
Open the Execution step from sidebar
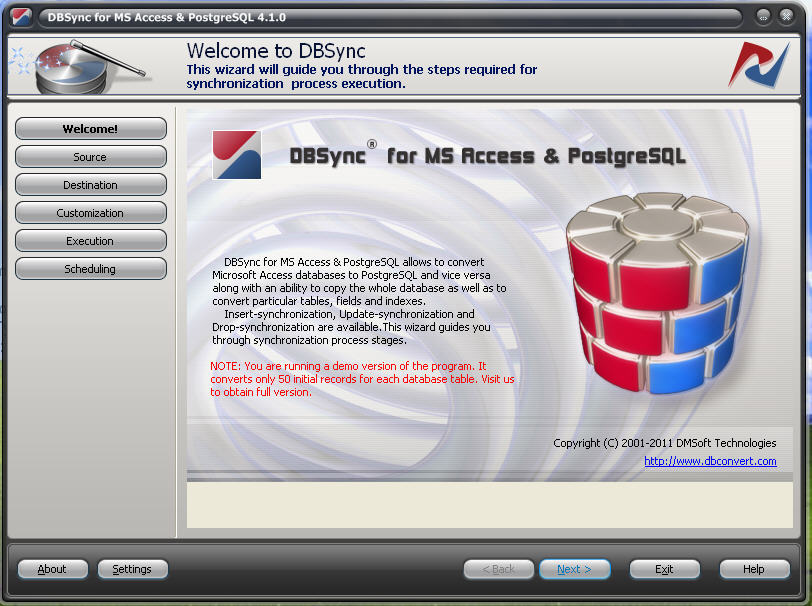[x=90, y=240]
